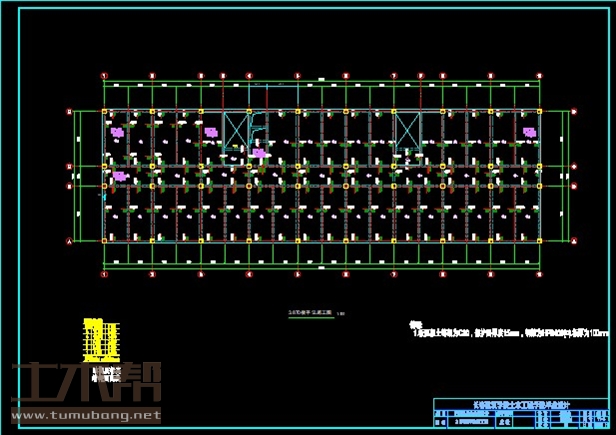Viewport: 616px width, 435px height.
Task: Select the magenta label in the top-left room
Action: 118,131
